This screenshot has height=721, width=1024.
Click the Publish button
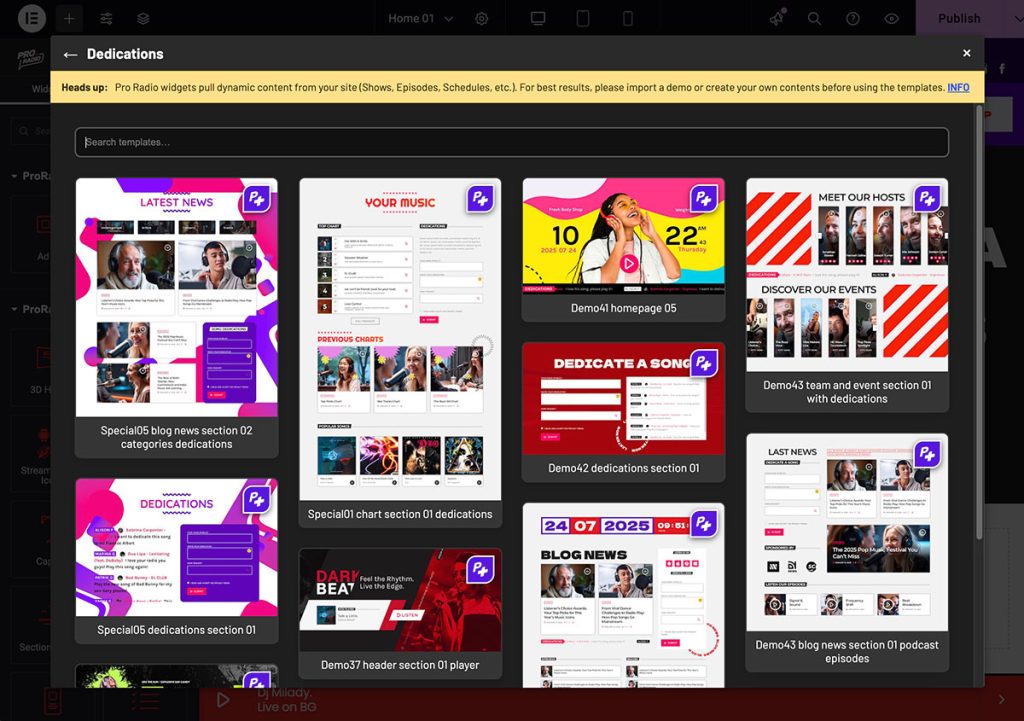point(959,18)
